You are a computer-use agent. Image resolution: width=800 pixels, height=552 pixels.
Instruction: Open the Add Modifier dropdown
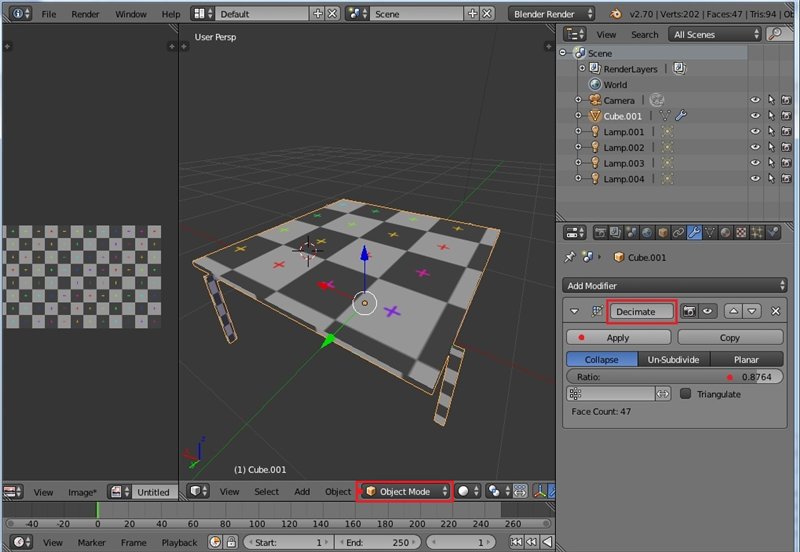pos(676,286)
